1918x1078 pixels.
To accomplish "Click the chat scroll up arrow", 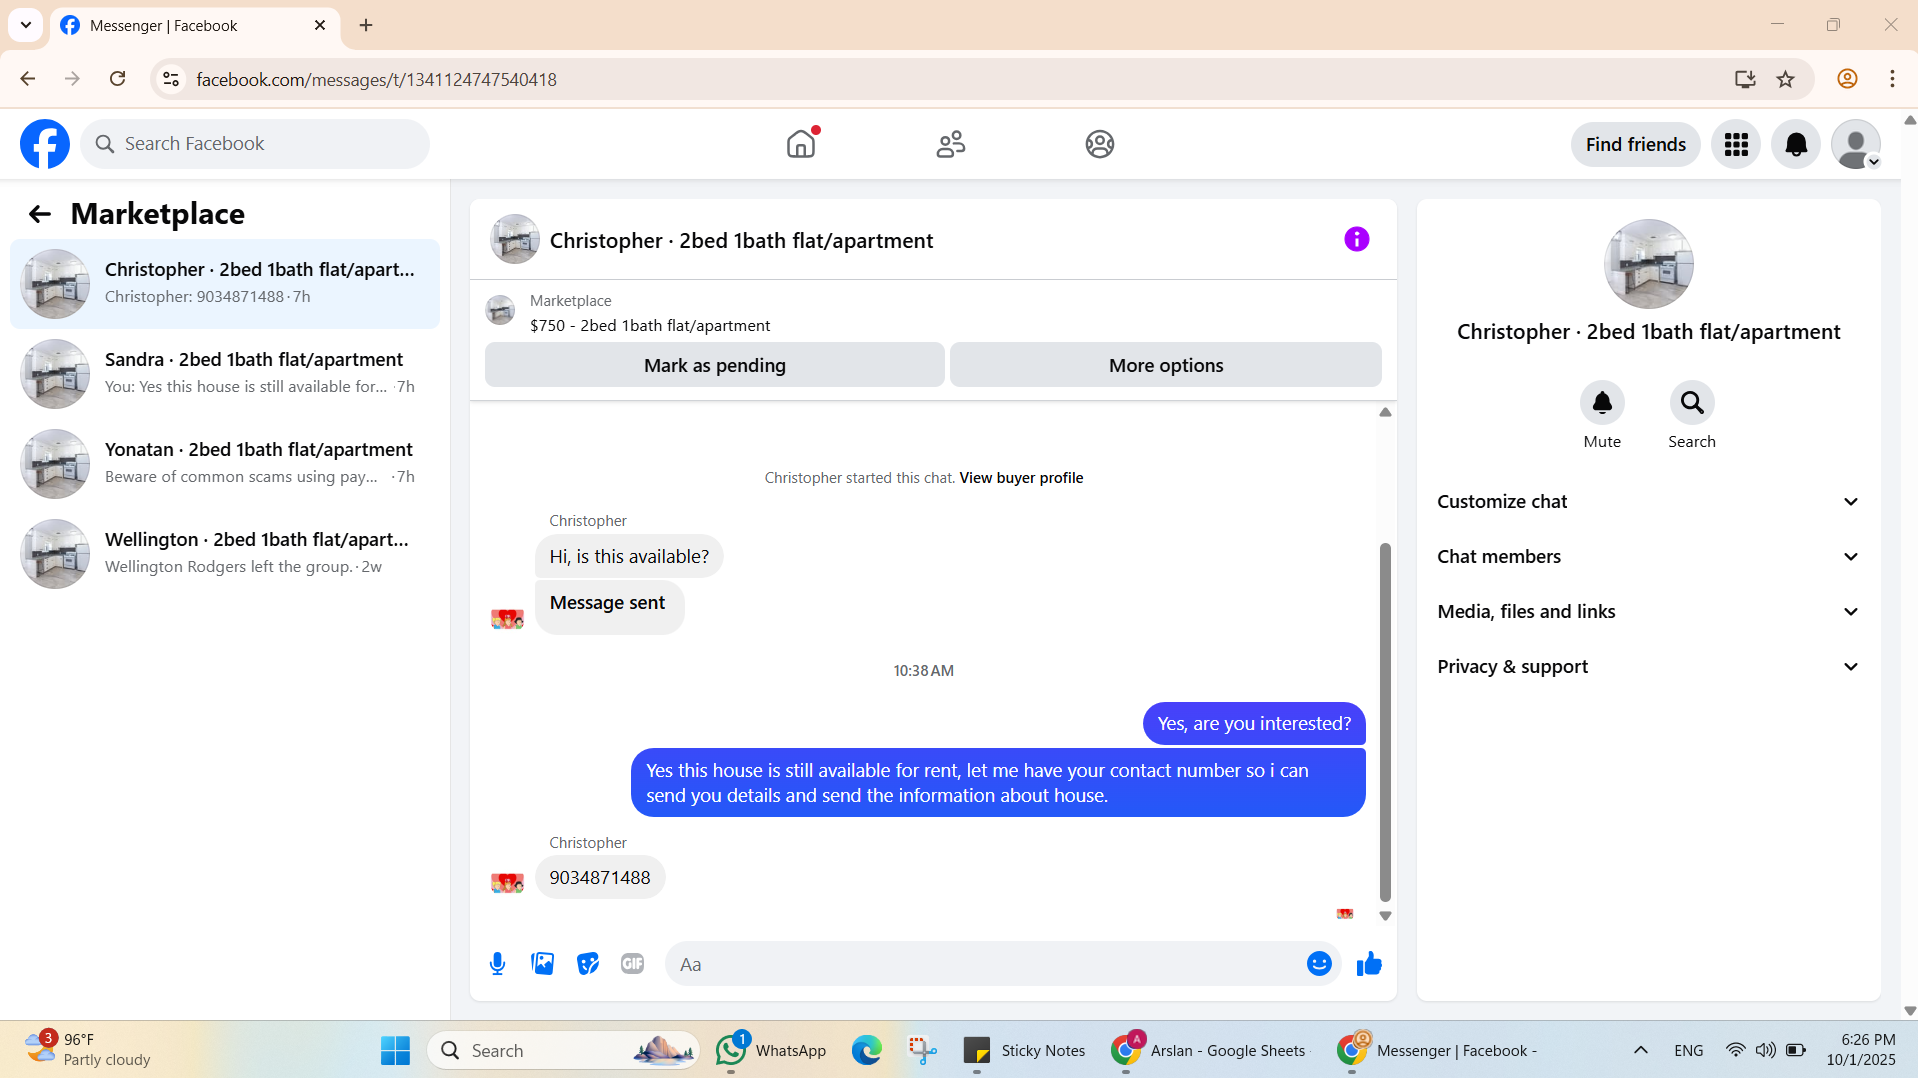I will click(1385, 412).
